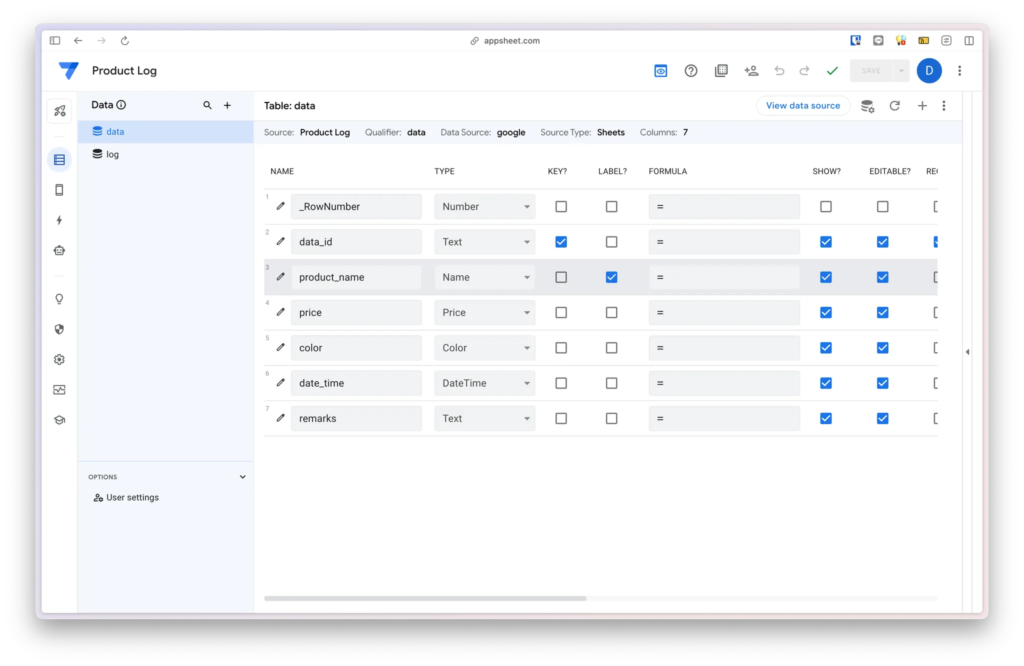Click the color column name field
This screenshot has width=1024, height=666.
coord(356,347)
